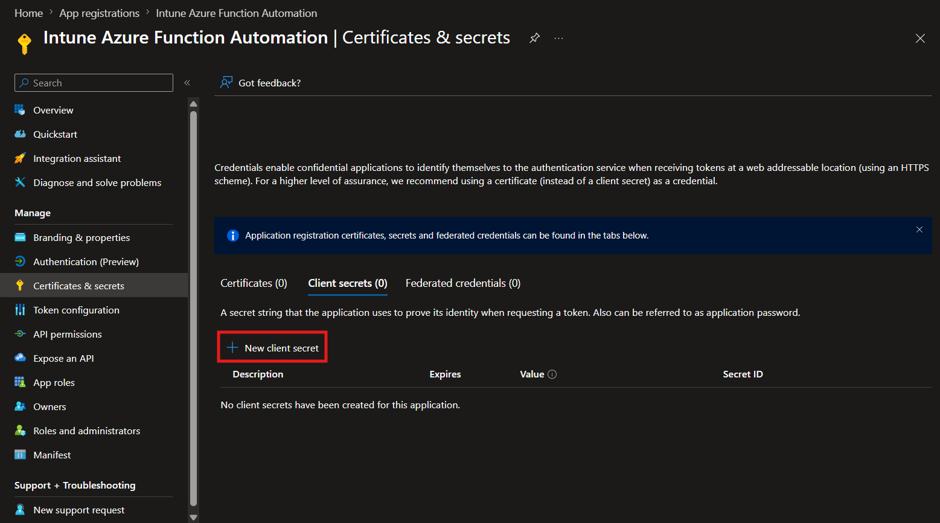
Task: Click the Overview icon in sidebar
Action: tap(20, 110)
